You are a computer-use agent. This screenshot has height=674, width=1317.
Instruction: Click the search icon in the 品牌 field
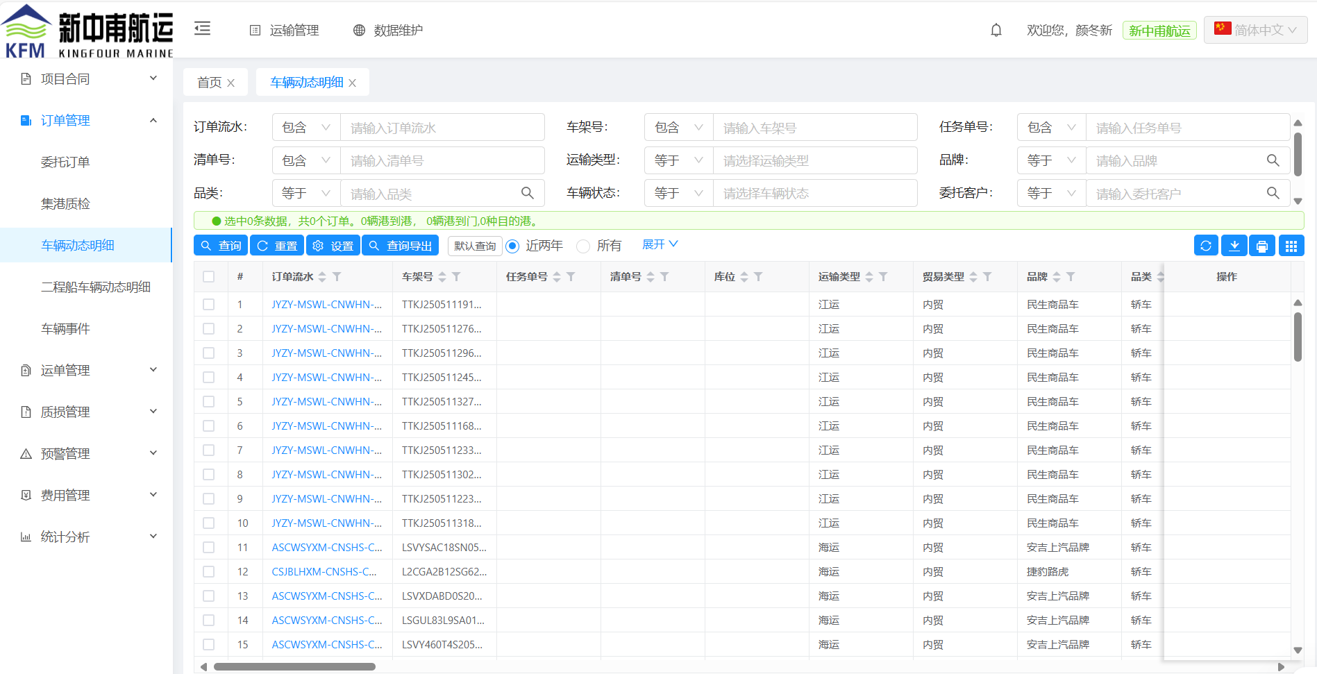[x=1273, y=160]
